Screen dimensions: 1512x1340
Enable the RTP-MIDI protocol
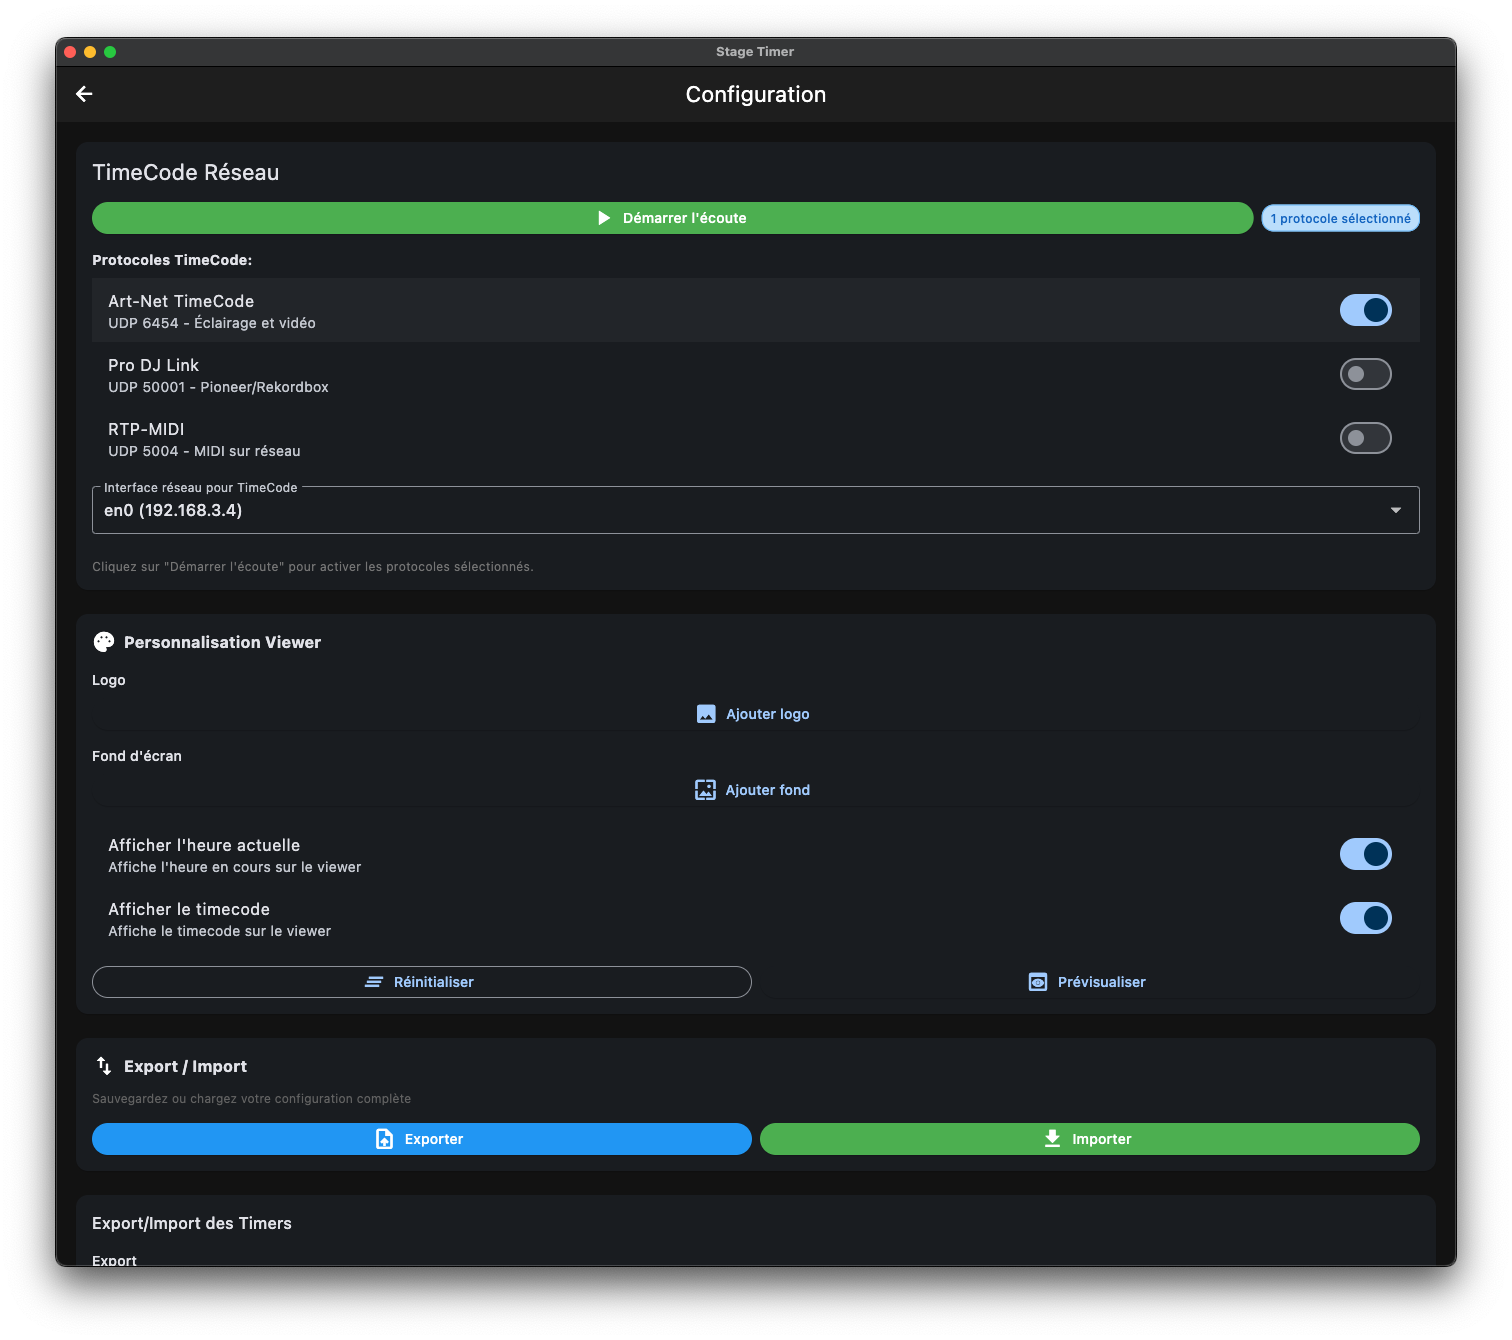(1365, 437)
